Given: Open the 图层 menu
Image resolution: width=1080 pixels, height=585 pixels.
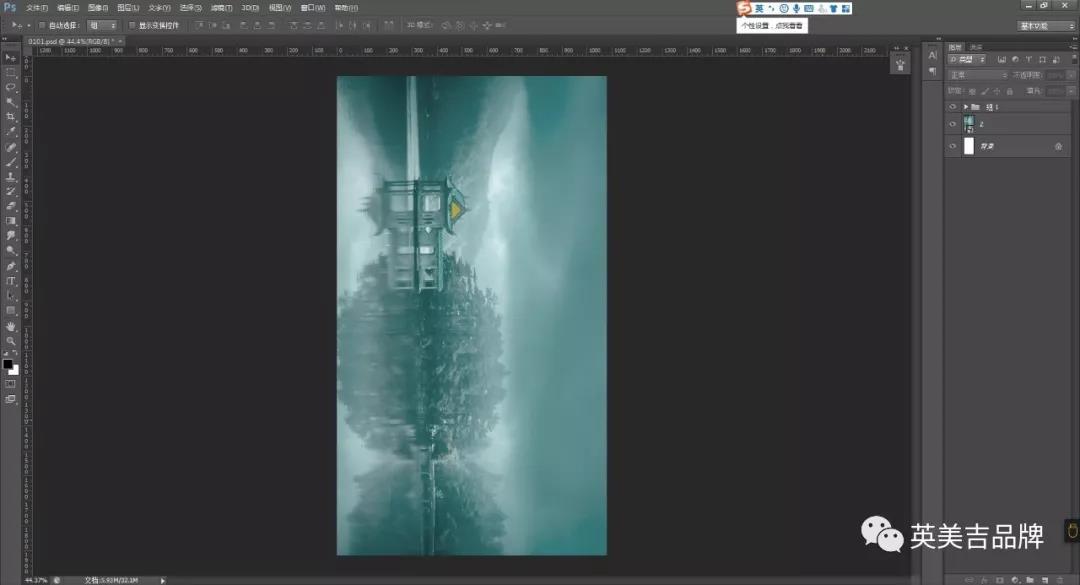Looking at the screenshot, I should point(128,8).
